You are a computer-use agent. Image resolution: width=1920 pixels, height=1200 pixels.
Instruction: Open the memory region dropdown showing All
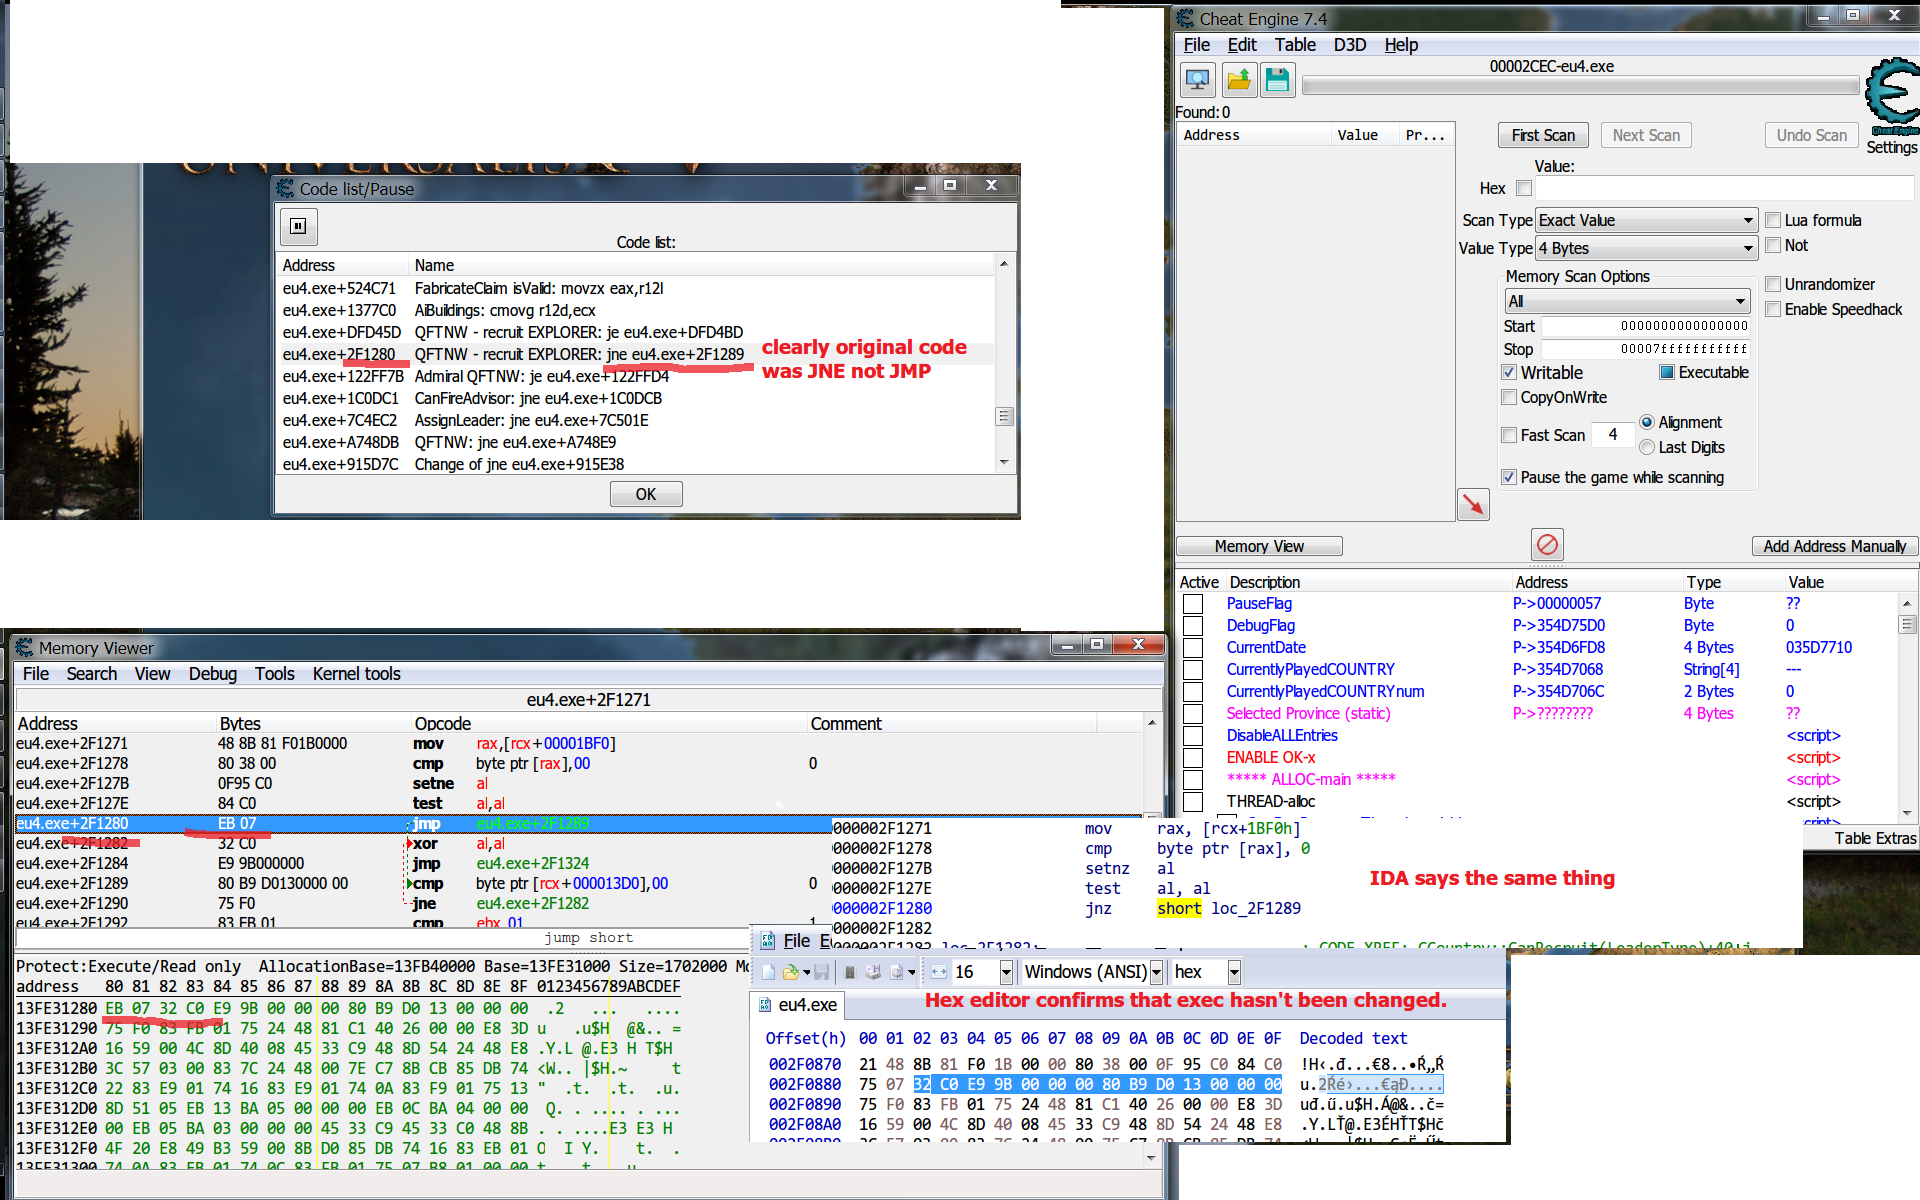pyautogui.click(x=1627, y=301)
